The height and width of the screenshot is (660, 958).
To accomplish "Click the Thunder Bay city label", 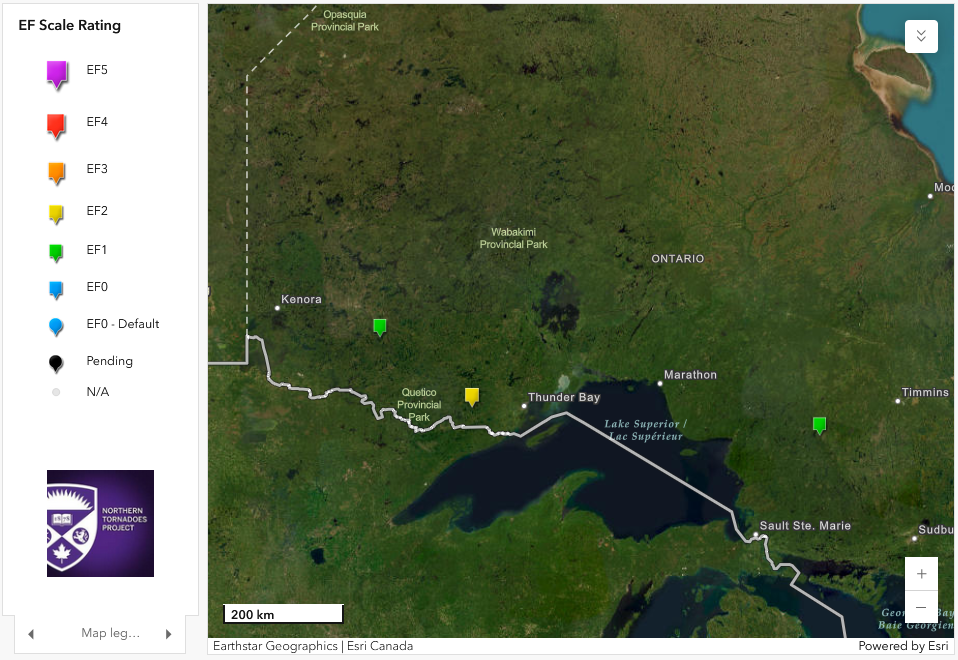I will pos(564,398).
